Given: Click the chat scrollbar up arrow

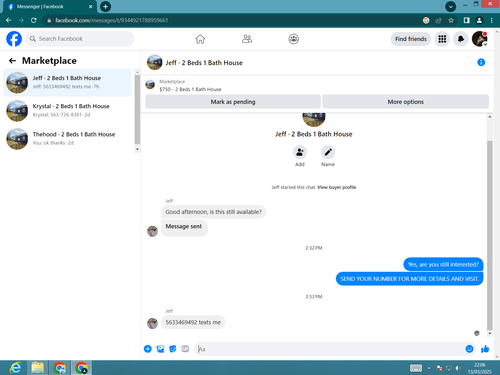Looking at the screenshot, I should 490,117.
